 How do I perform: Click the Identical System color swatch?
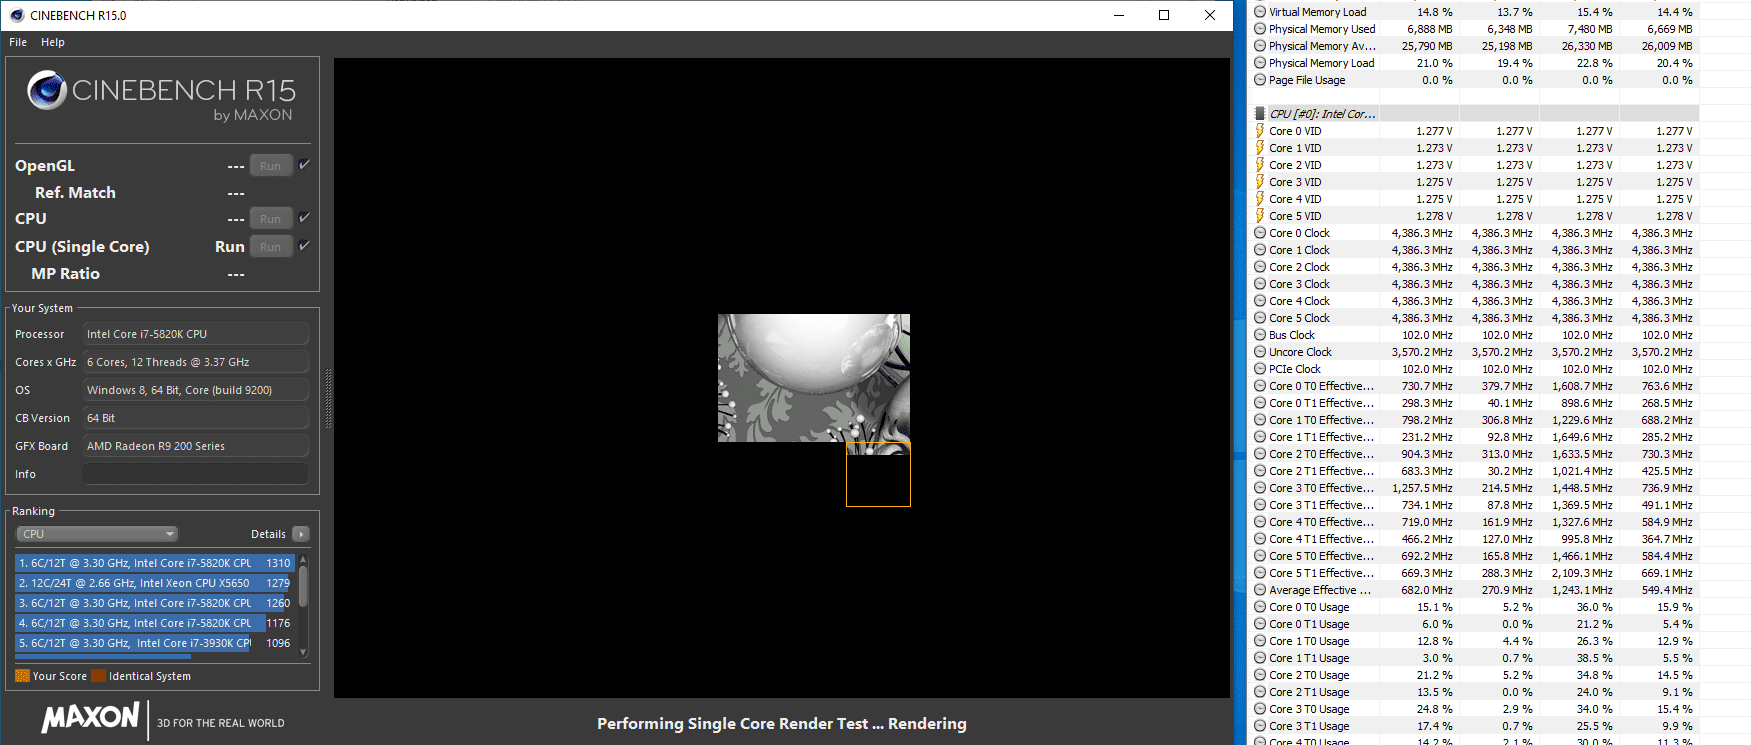pos(98,676)
